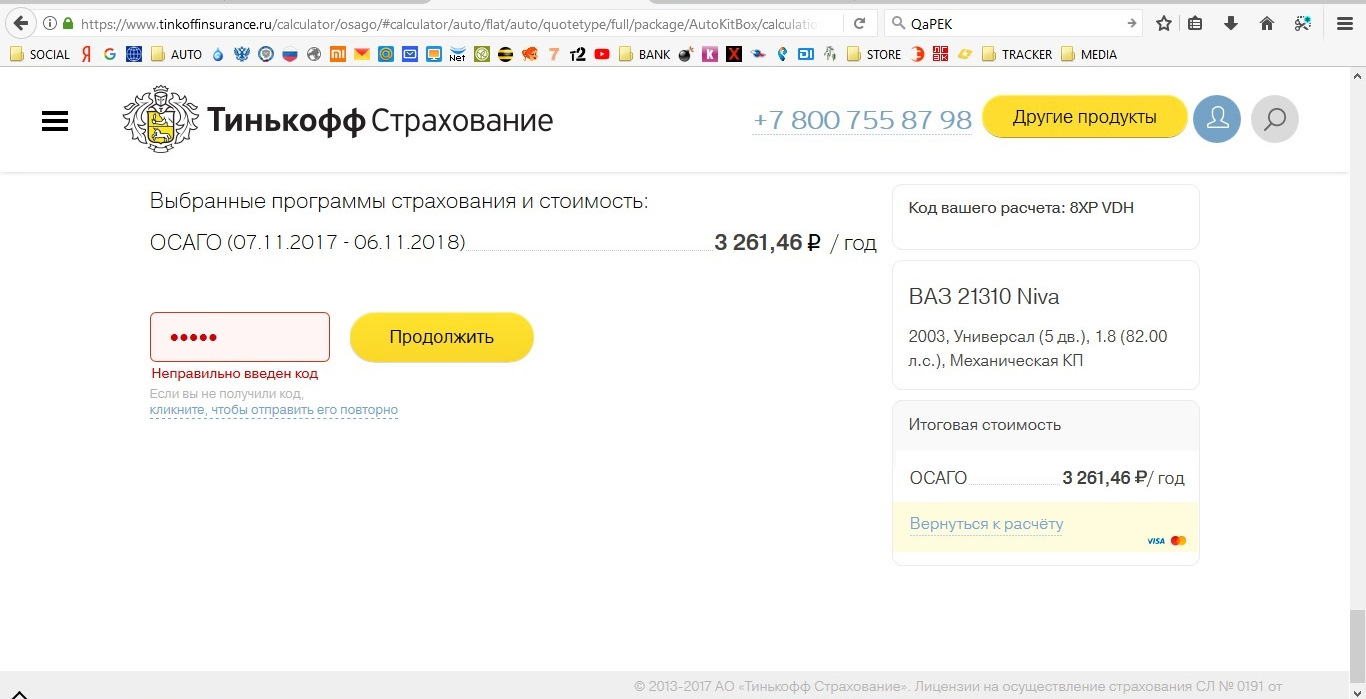Resend code via кликните, чтобы отправить link
The height and width of the screenshot is (699, 1366).
[274, 410]
